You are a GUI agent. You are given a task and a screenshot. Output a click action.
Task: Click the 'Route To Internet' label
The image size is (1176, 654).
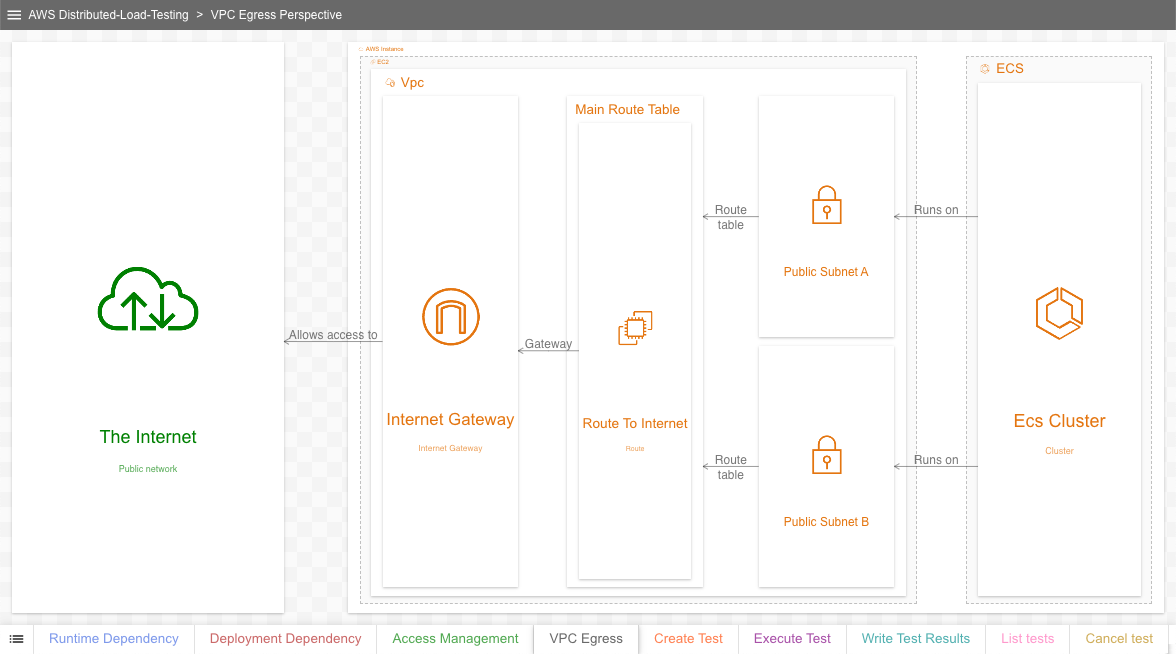click(634, 423)
